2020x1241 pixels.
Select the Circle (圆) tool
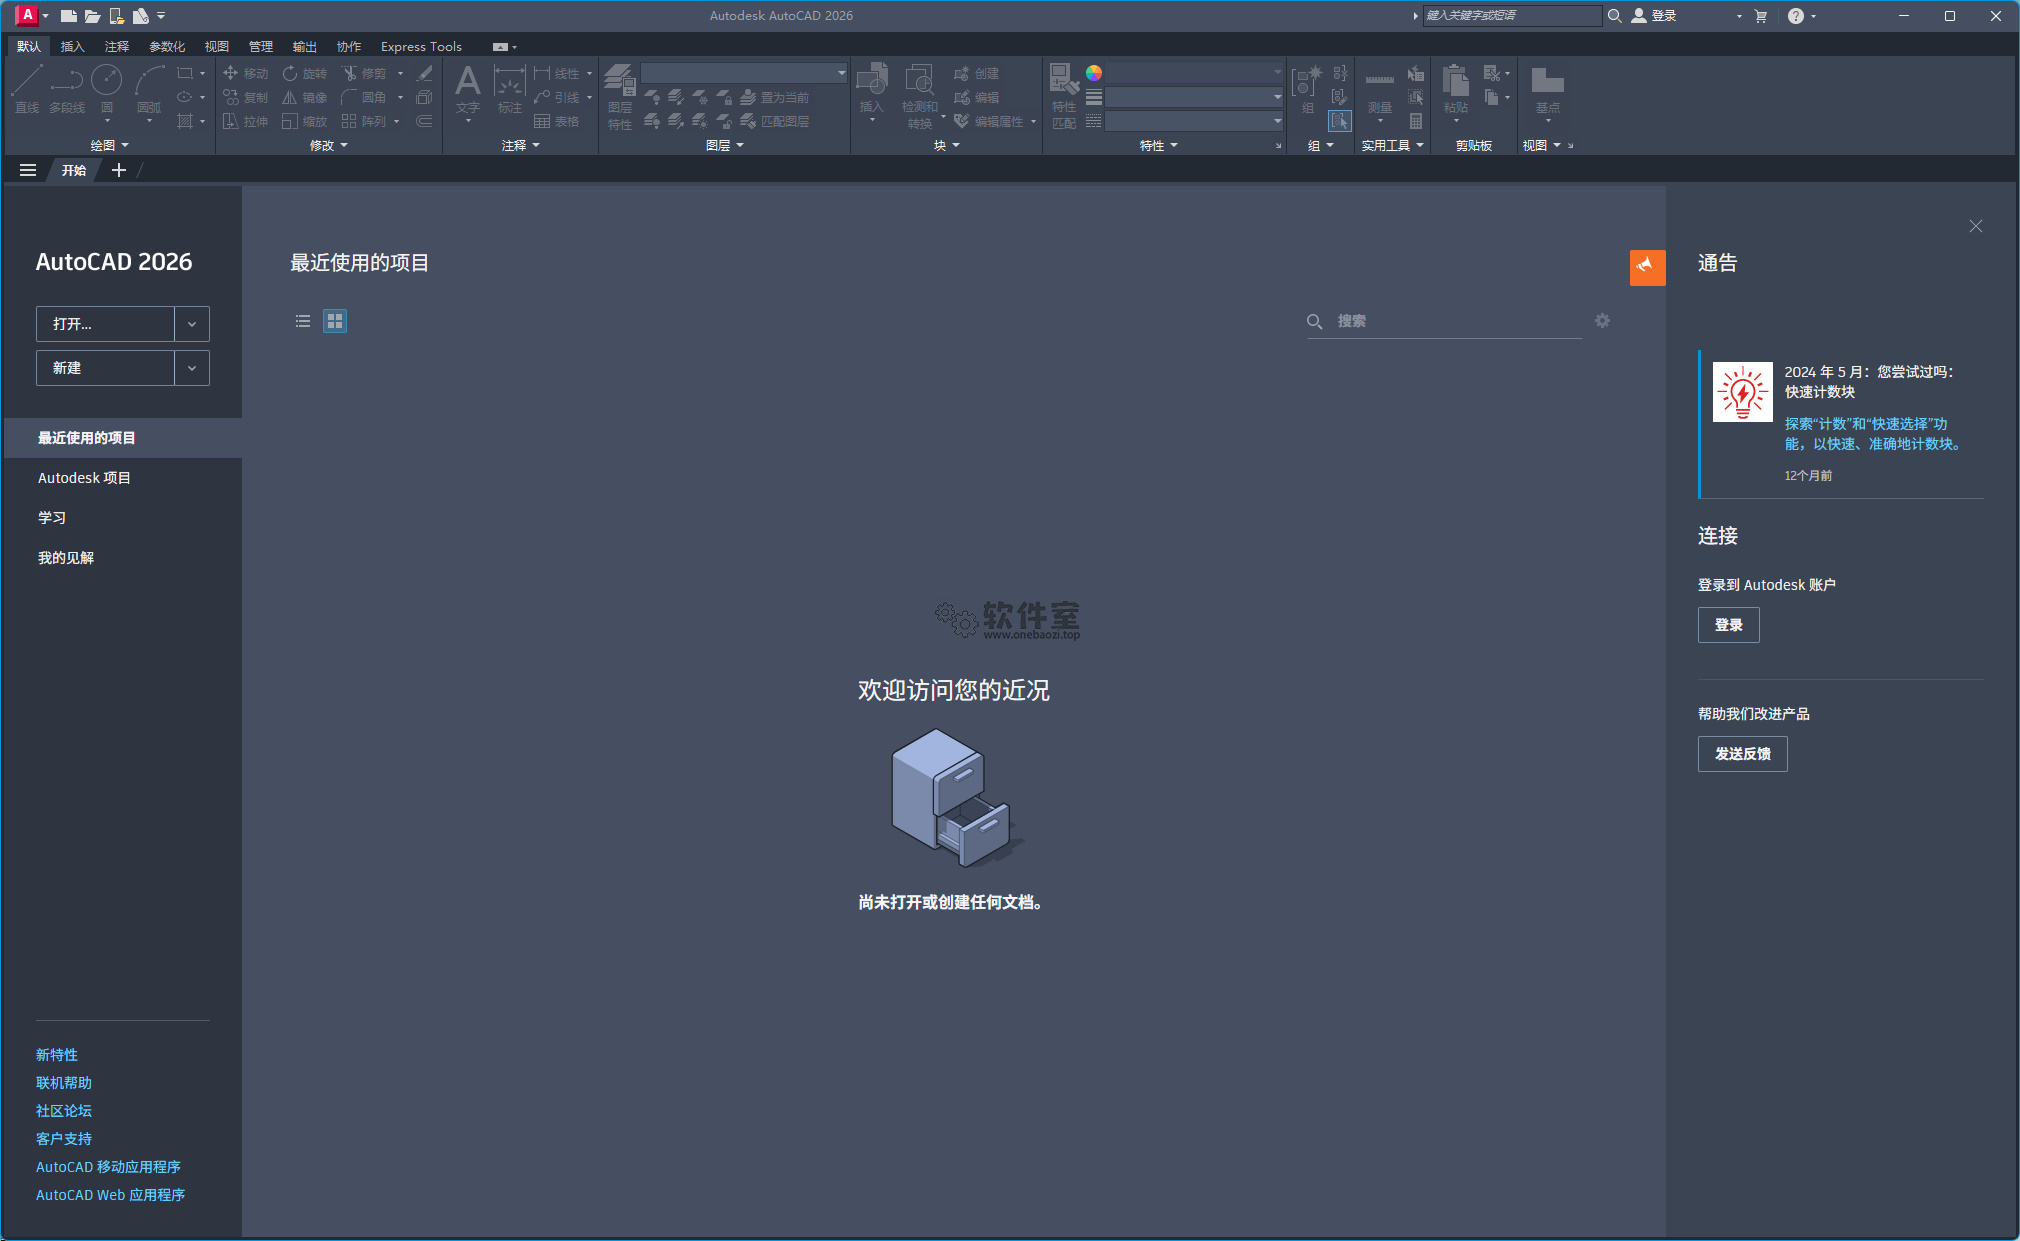point(106,89)
